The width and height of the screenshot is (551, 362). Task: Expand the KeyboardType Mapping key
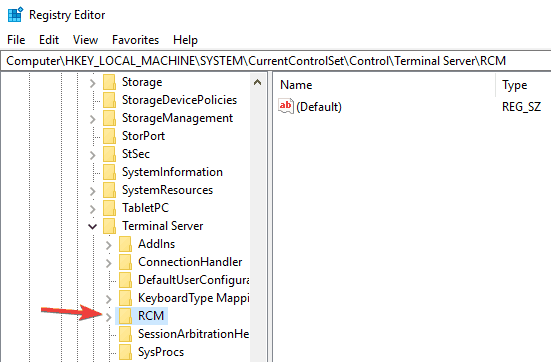(x=109, y=299)
